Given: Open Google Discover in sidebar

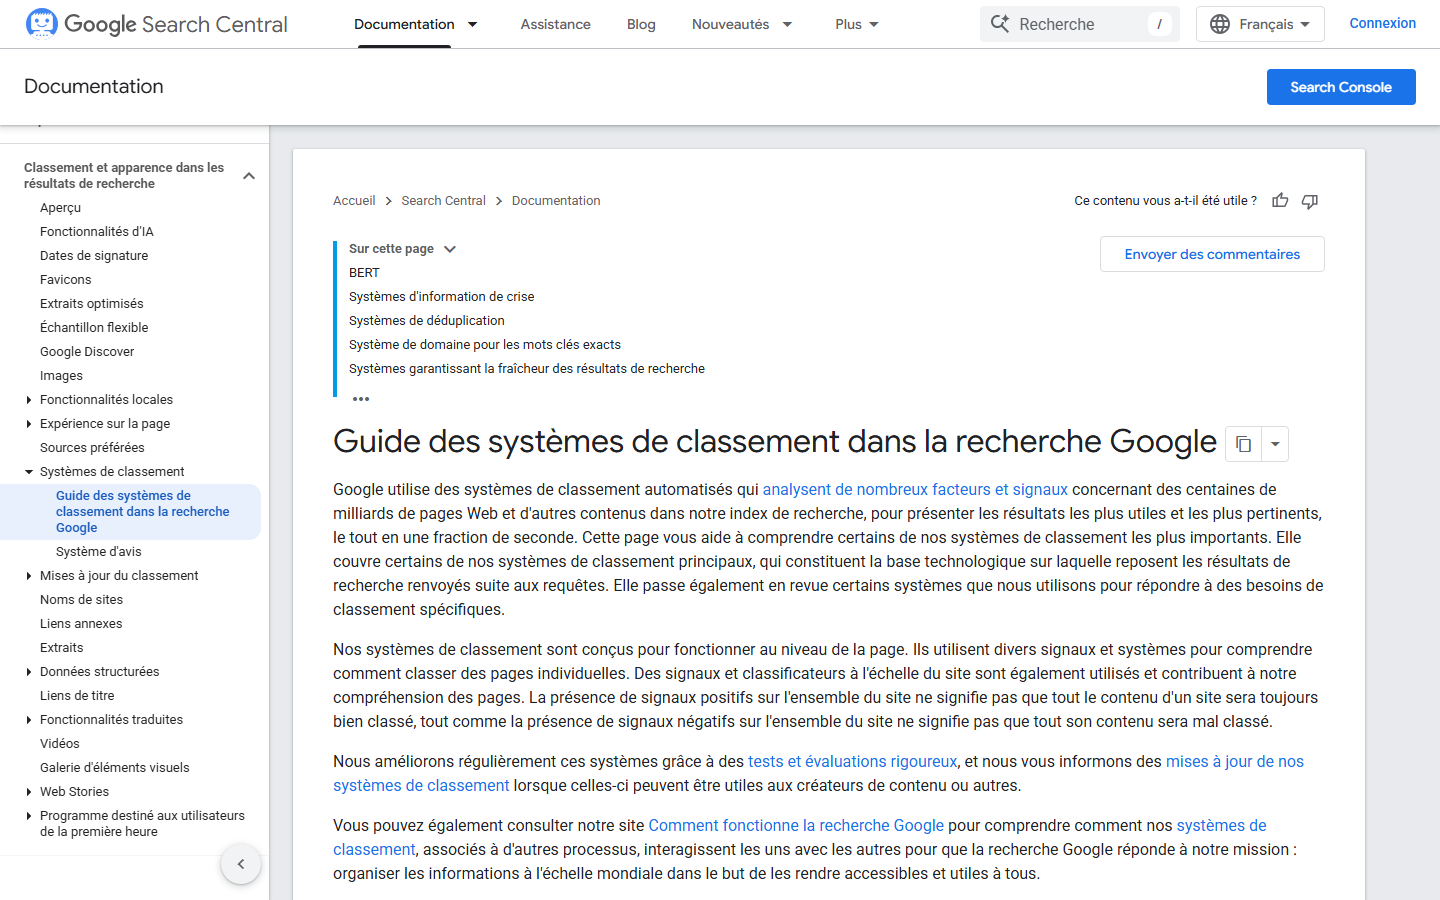Looking at the screenshot, I should point(87,352).
